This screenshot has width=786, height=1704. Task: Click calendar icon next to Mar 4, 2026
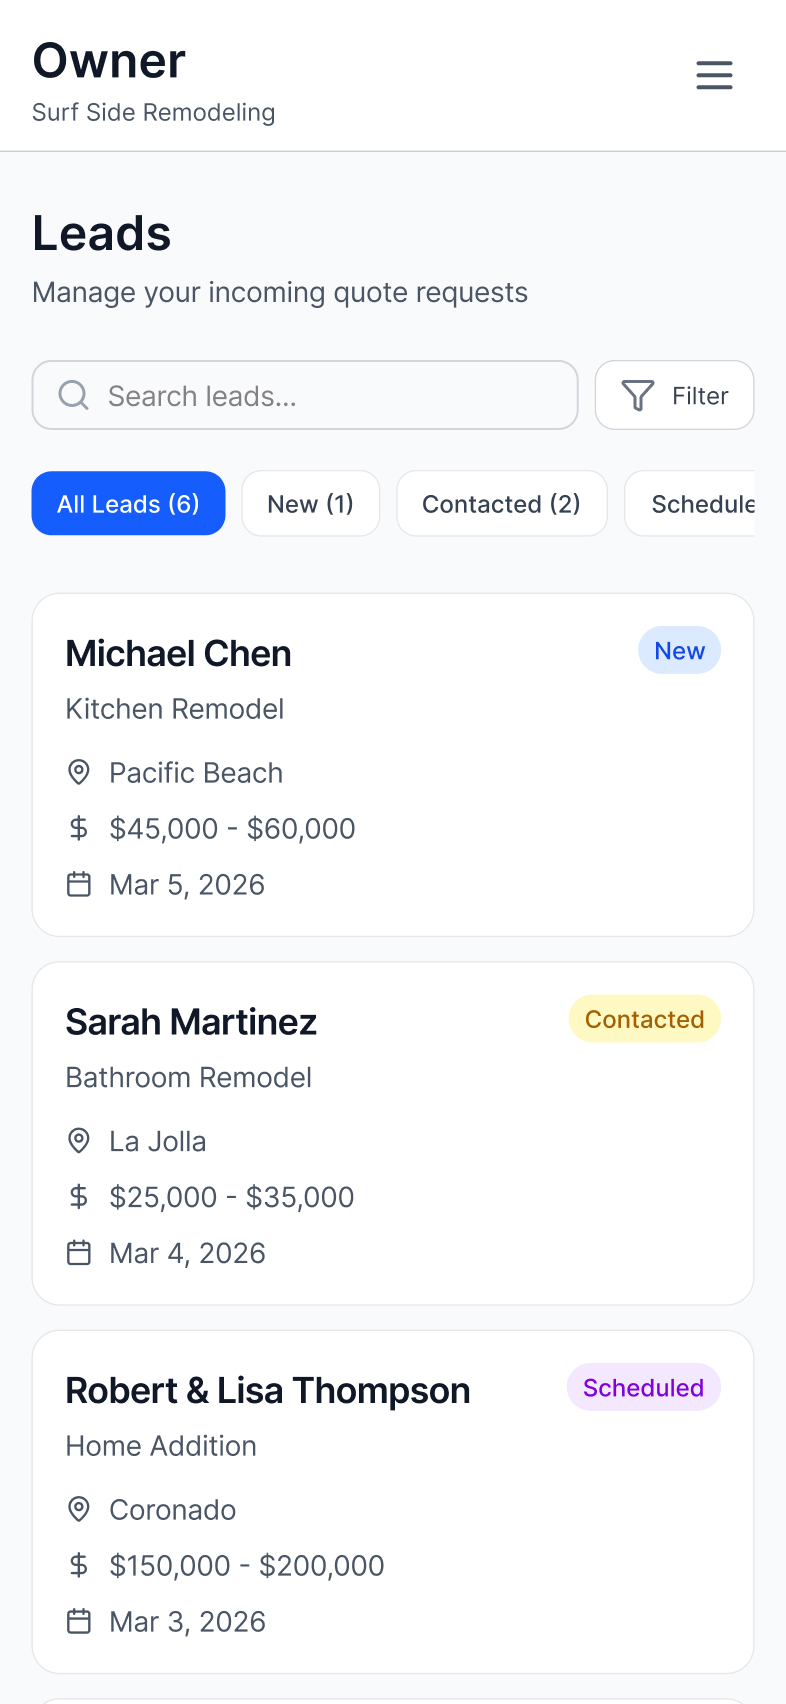[x=79, y=1252]
